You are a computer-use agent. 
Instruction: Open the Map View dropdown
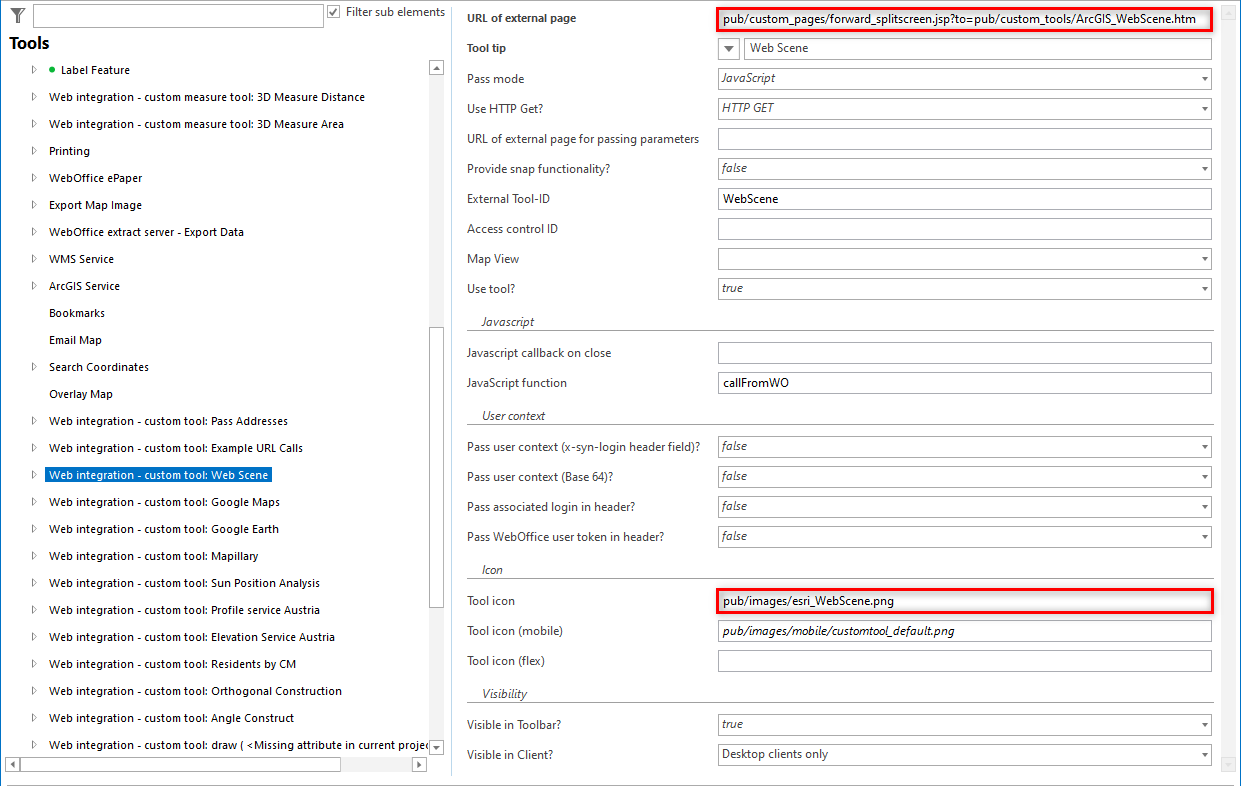click(x=1202, y=258)
